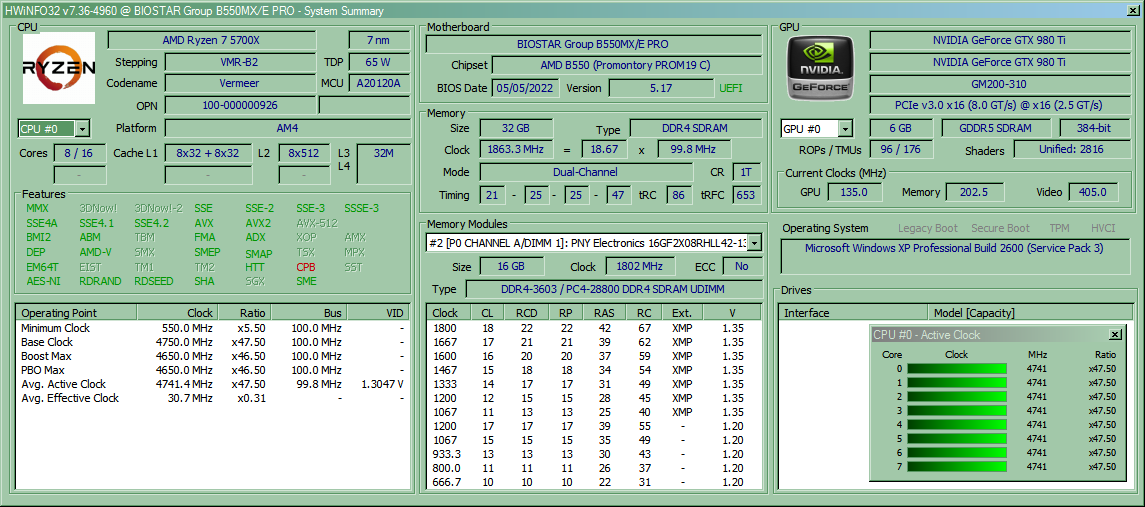Click the Bus column header in CPU table
The height and width of the screenshot is (507, 1145).
pyautogui.click(x=311, y=313)
